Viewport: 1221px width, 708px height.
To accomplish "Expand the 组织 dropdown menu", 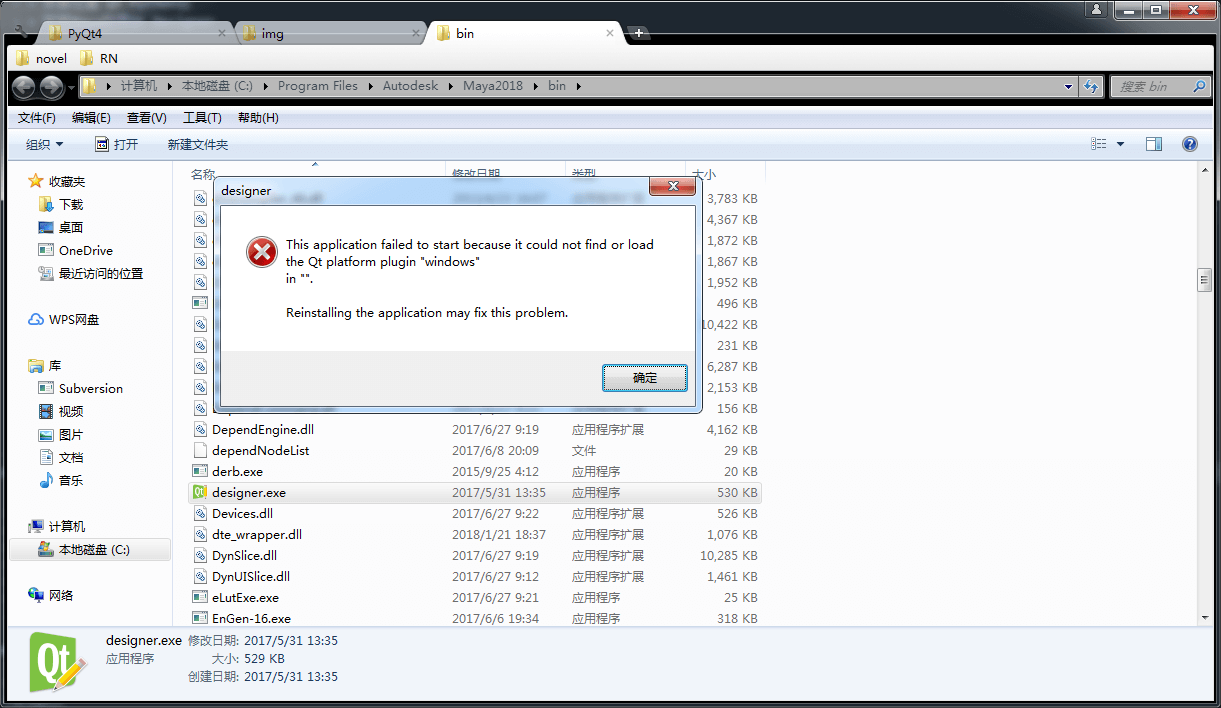I will 45,144.
